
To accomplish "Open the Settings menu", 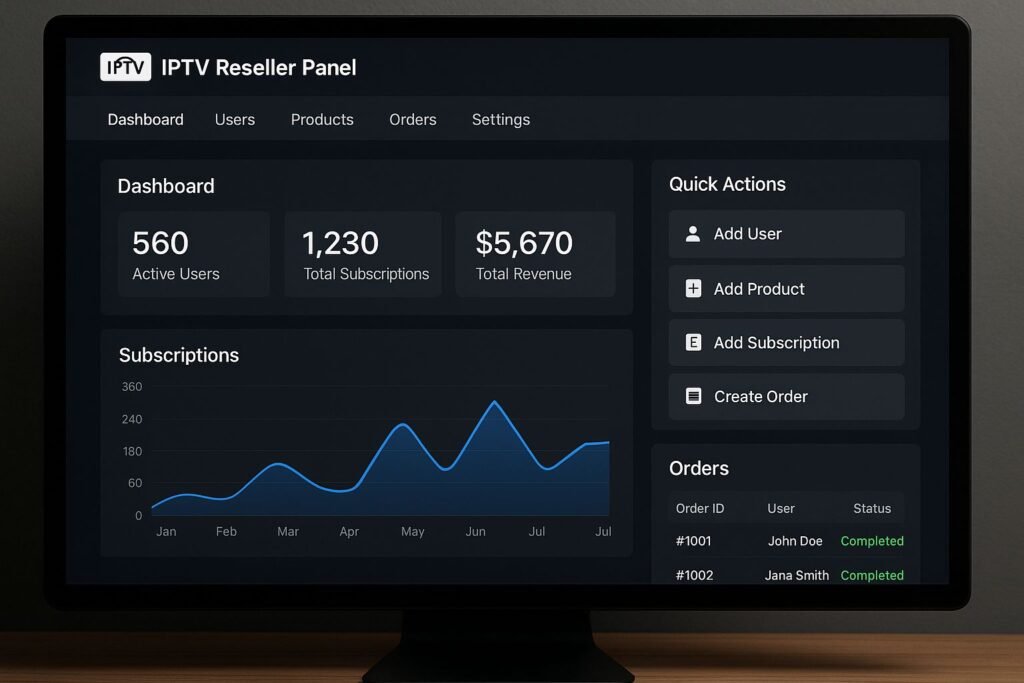I will click(500, 119).
